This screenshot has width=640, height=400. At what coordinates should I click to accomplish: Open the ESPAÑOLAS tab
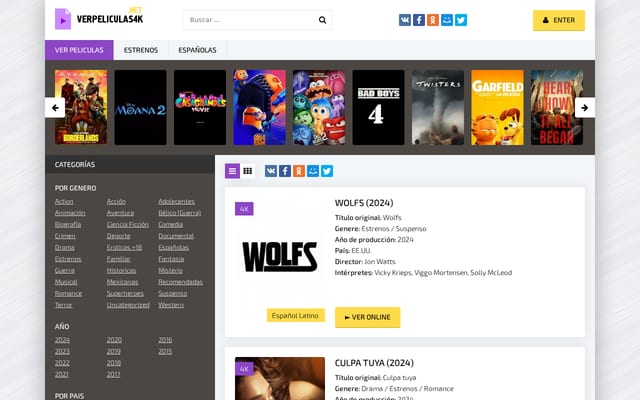[x=197, y=50]
